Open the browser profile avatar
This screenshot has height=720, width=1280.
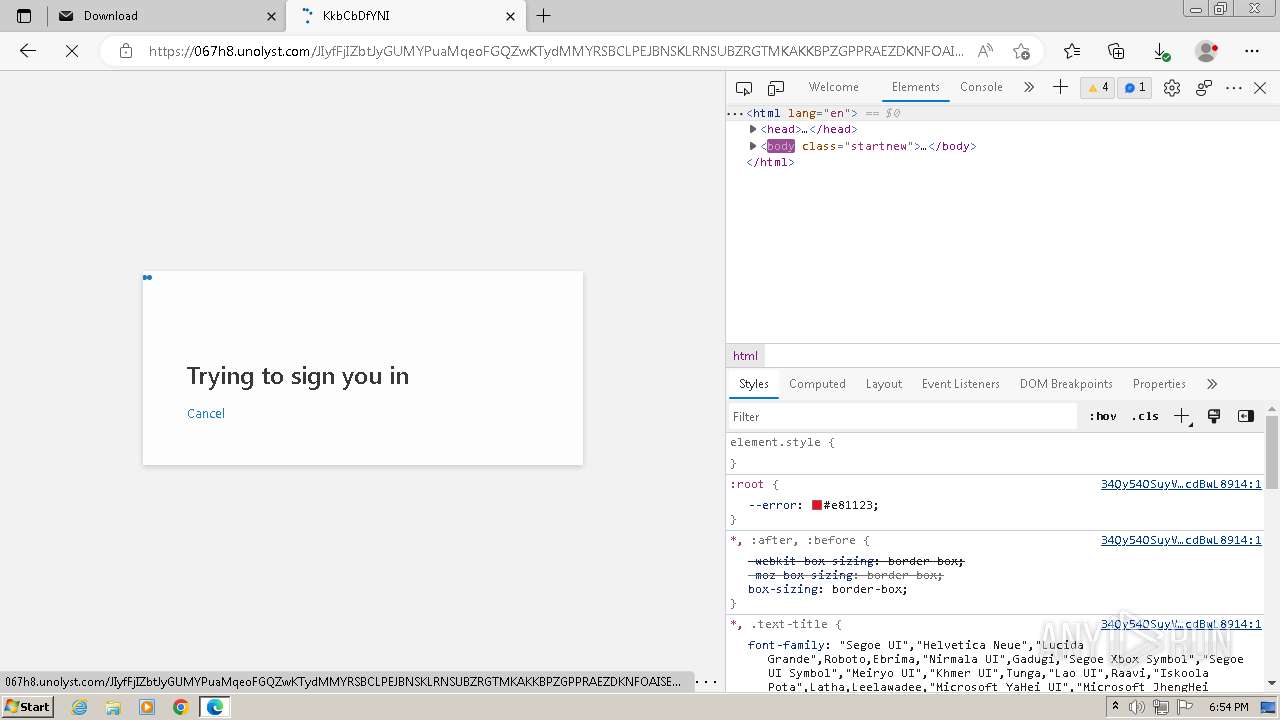tap(1207, 51)
